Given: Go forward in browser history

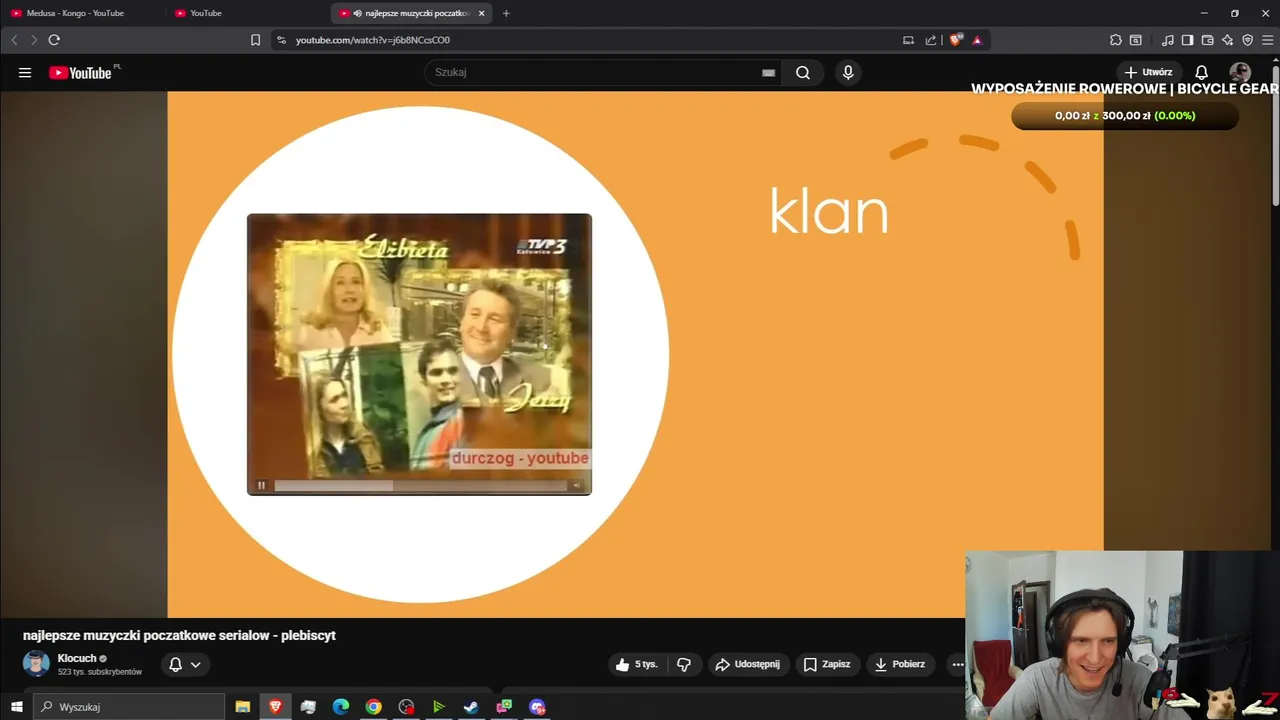Looking at the screenshot, I should [33, 40].
